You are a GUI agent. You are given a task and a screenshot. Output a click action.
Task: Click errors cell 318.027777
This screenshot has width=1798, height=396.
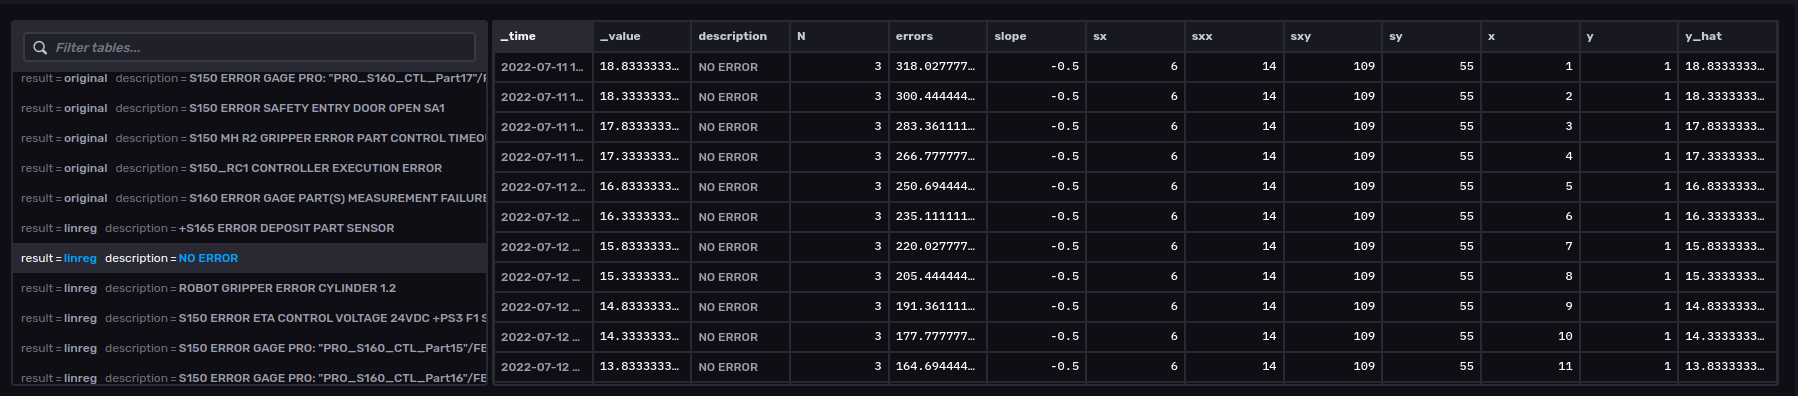point(937,67)
